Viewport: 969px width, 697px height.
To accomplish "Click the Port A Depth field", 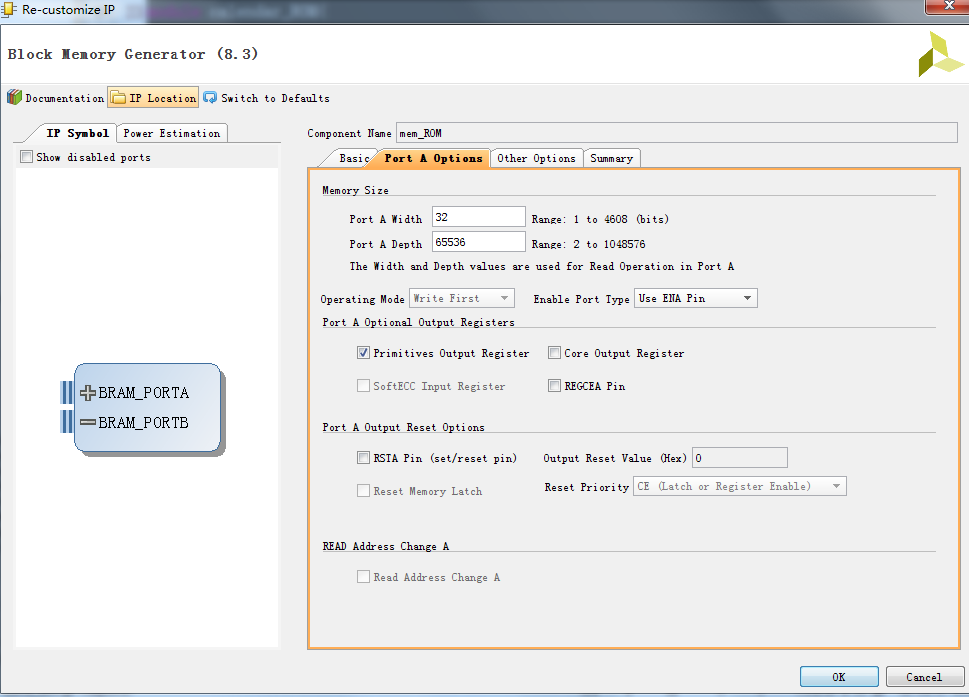I will click(x=479, y=242).
